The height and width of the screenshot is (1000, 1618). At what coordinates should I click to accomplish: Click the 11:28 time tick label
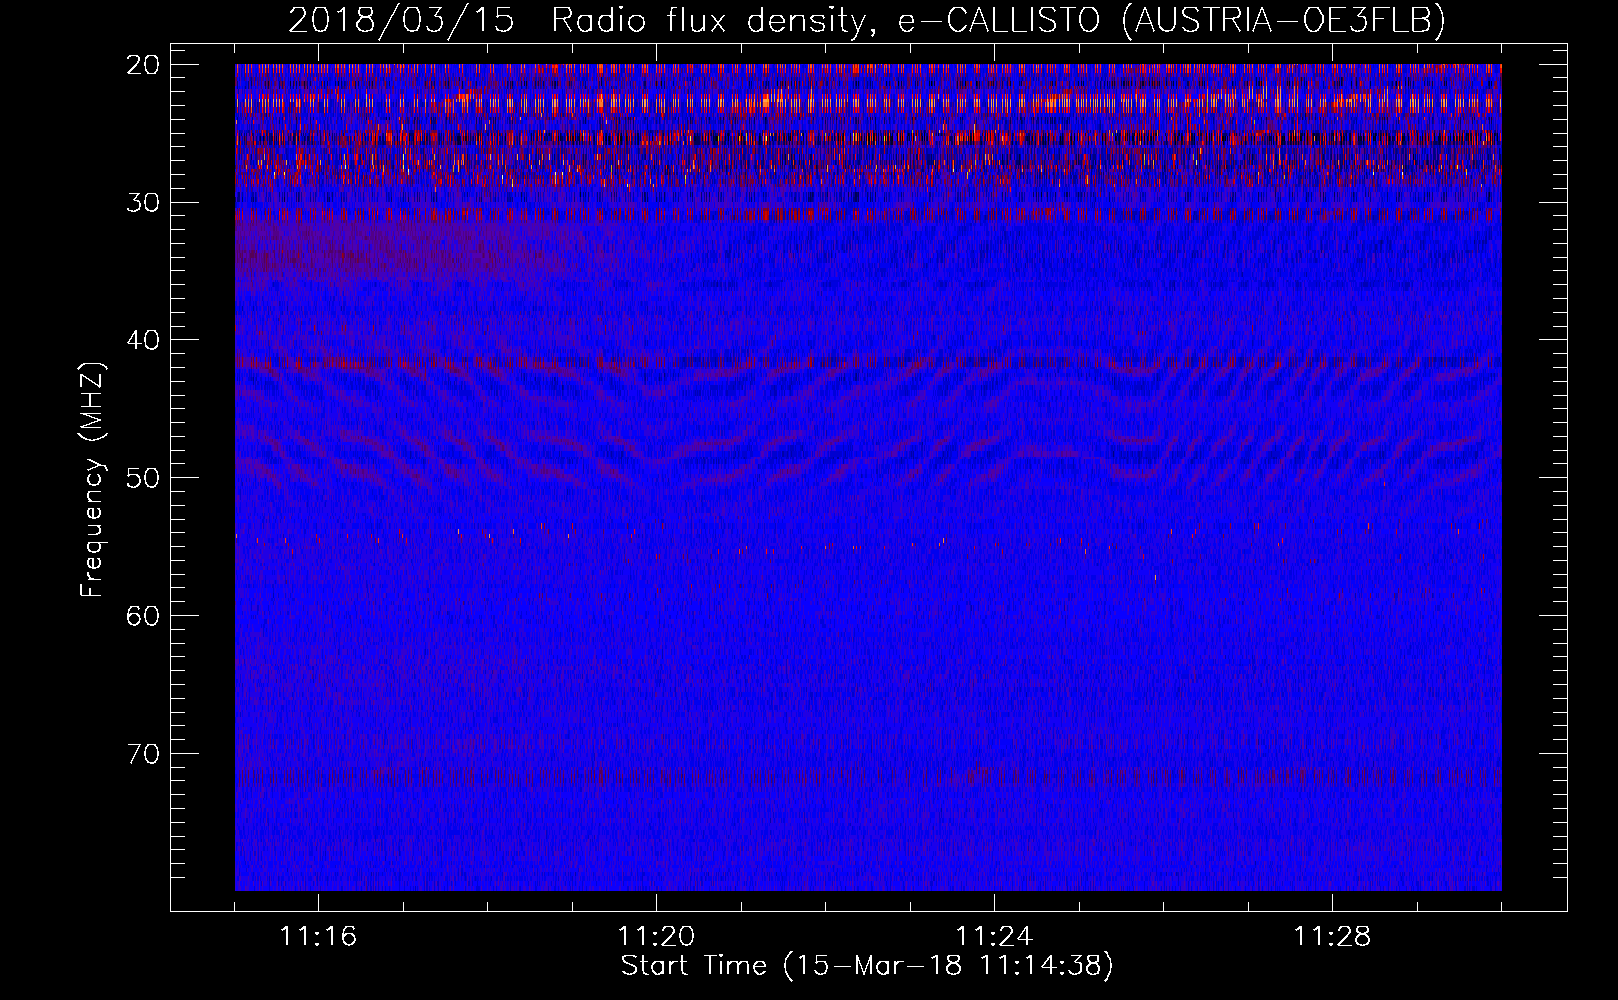[1332, 937]
